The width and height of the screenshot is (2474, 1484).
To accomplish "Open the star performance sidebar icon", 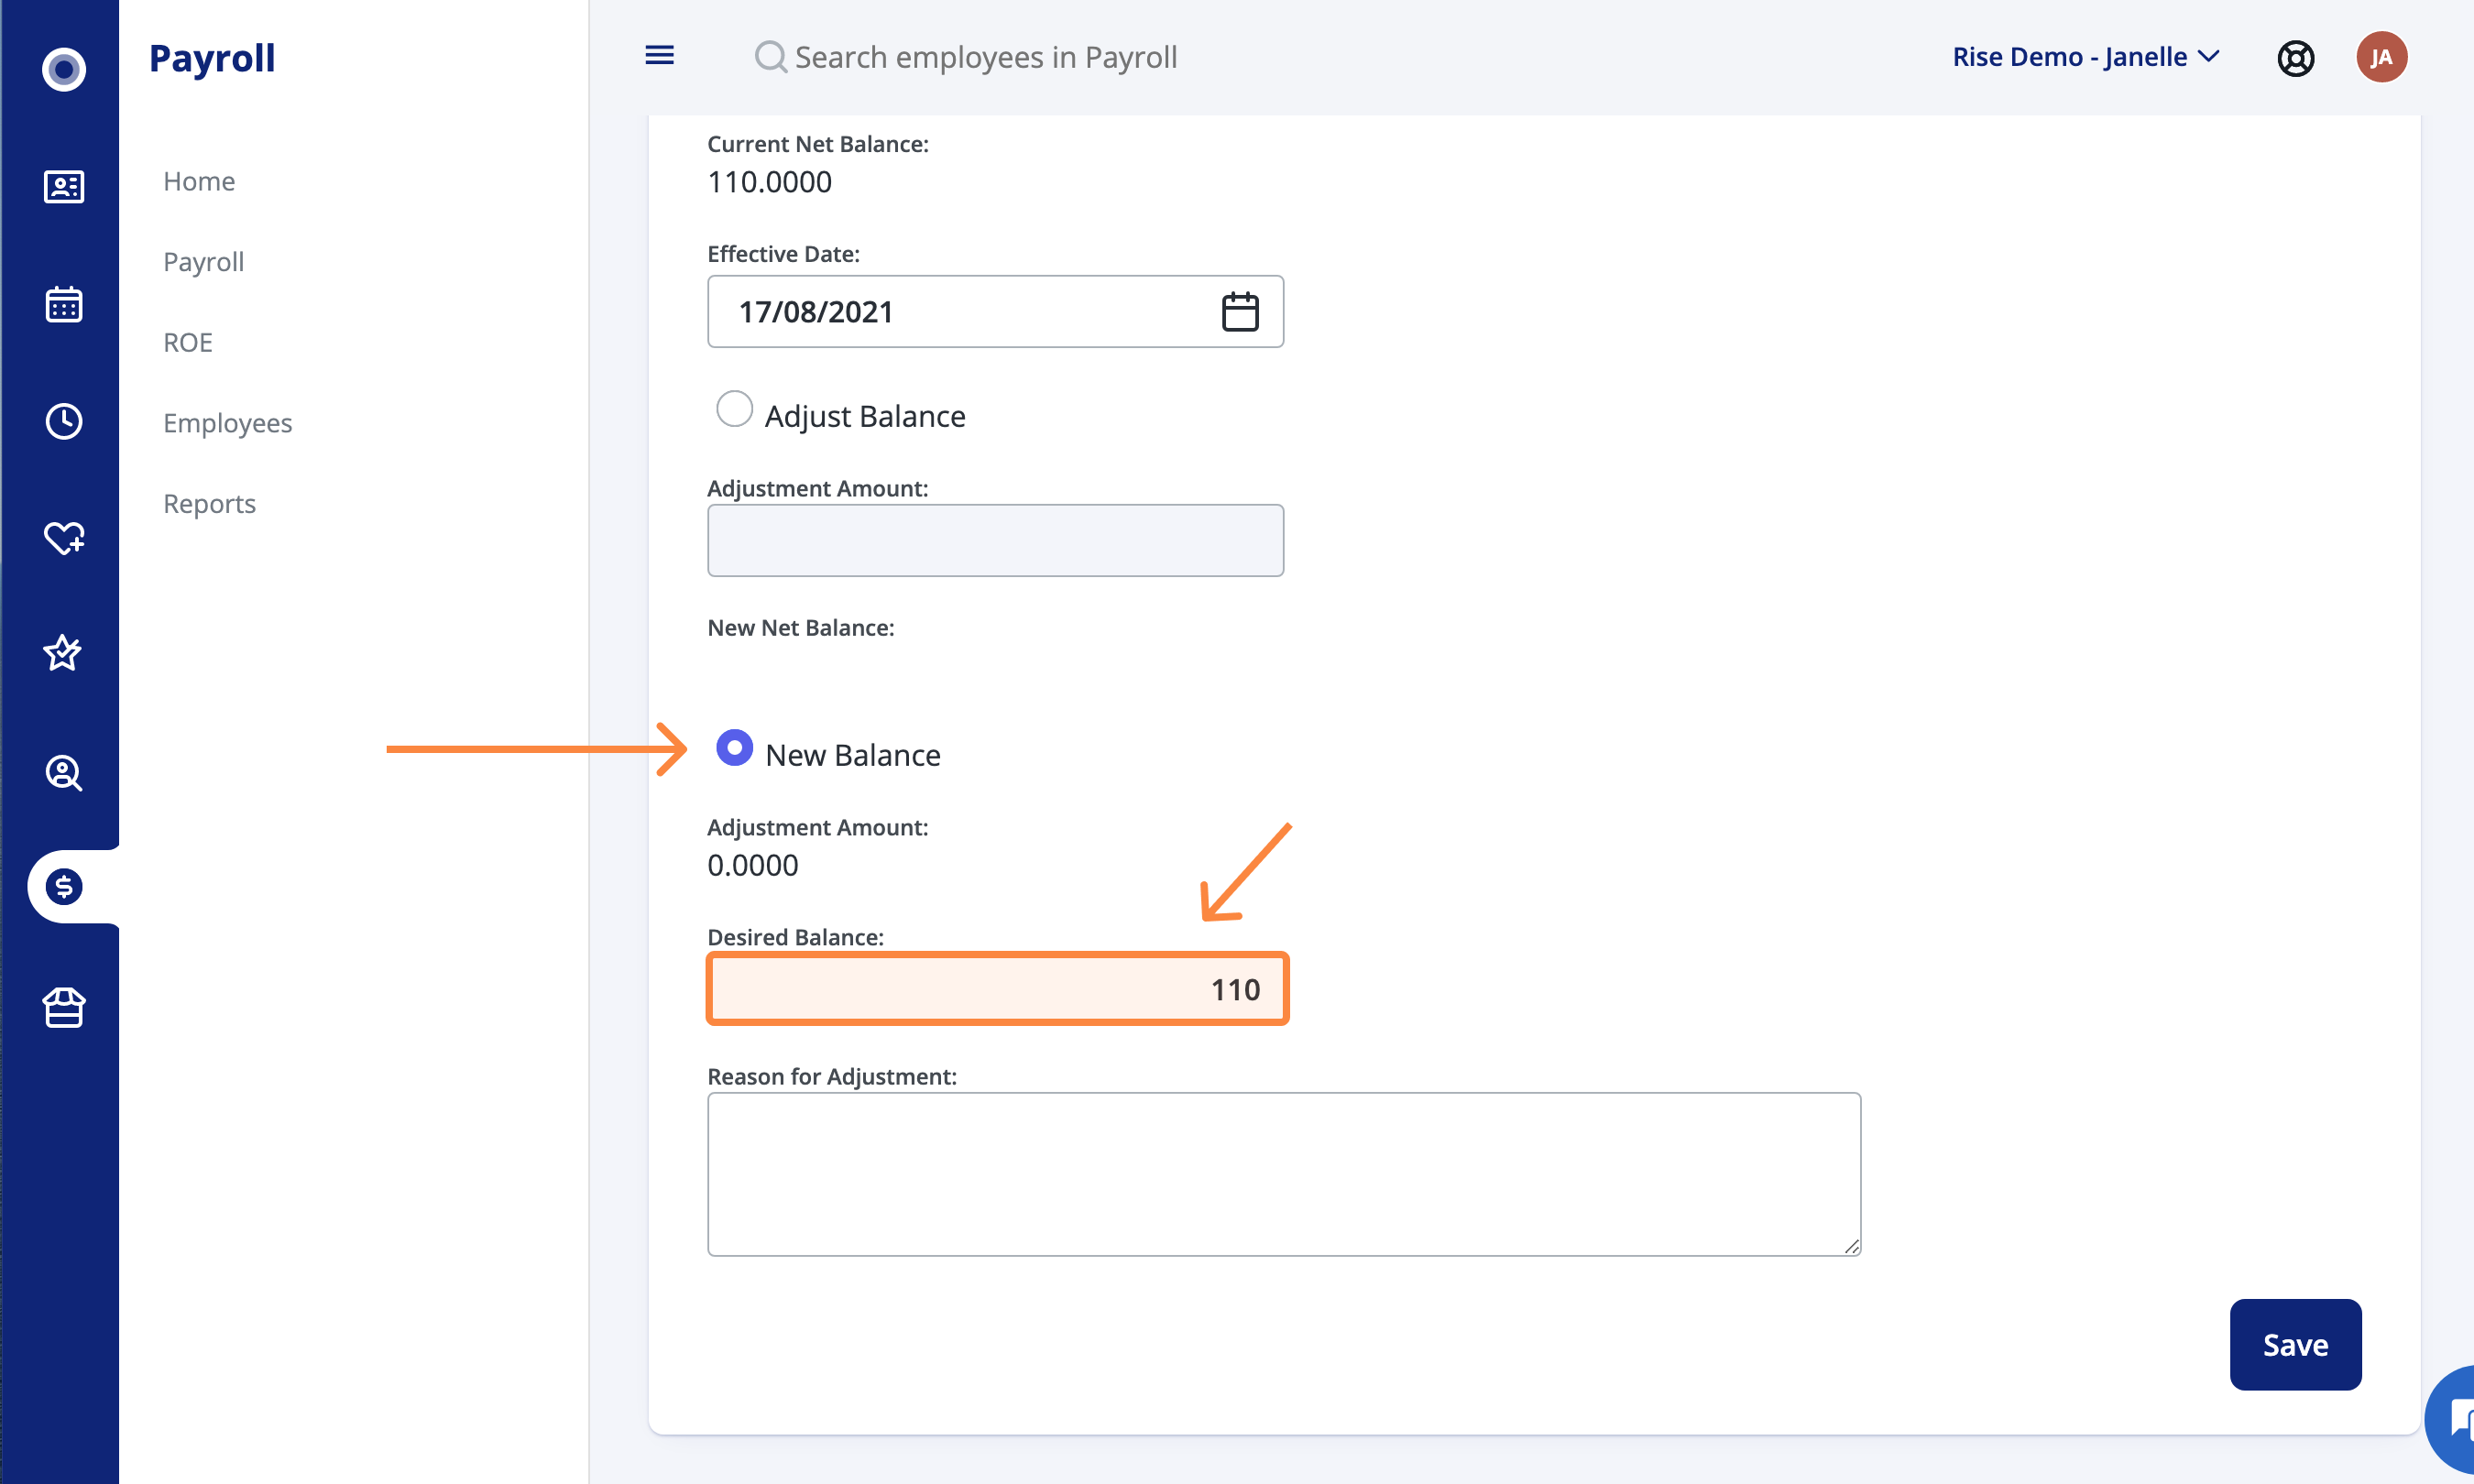I will [x=63, y=653].
